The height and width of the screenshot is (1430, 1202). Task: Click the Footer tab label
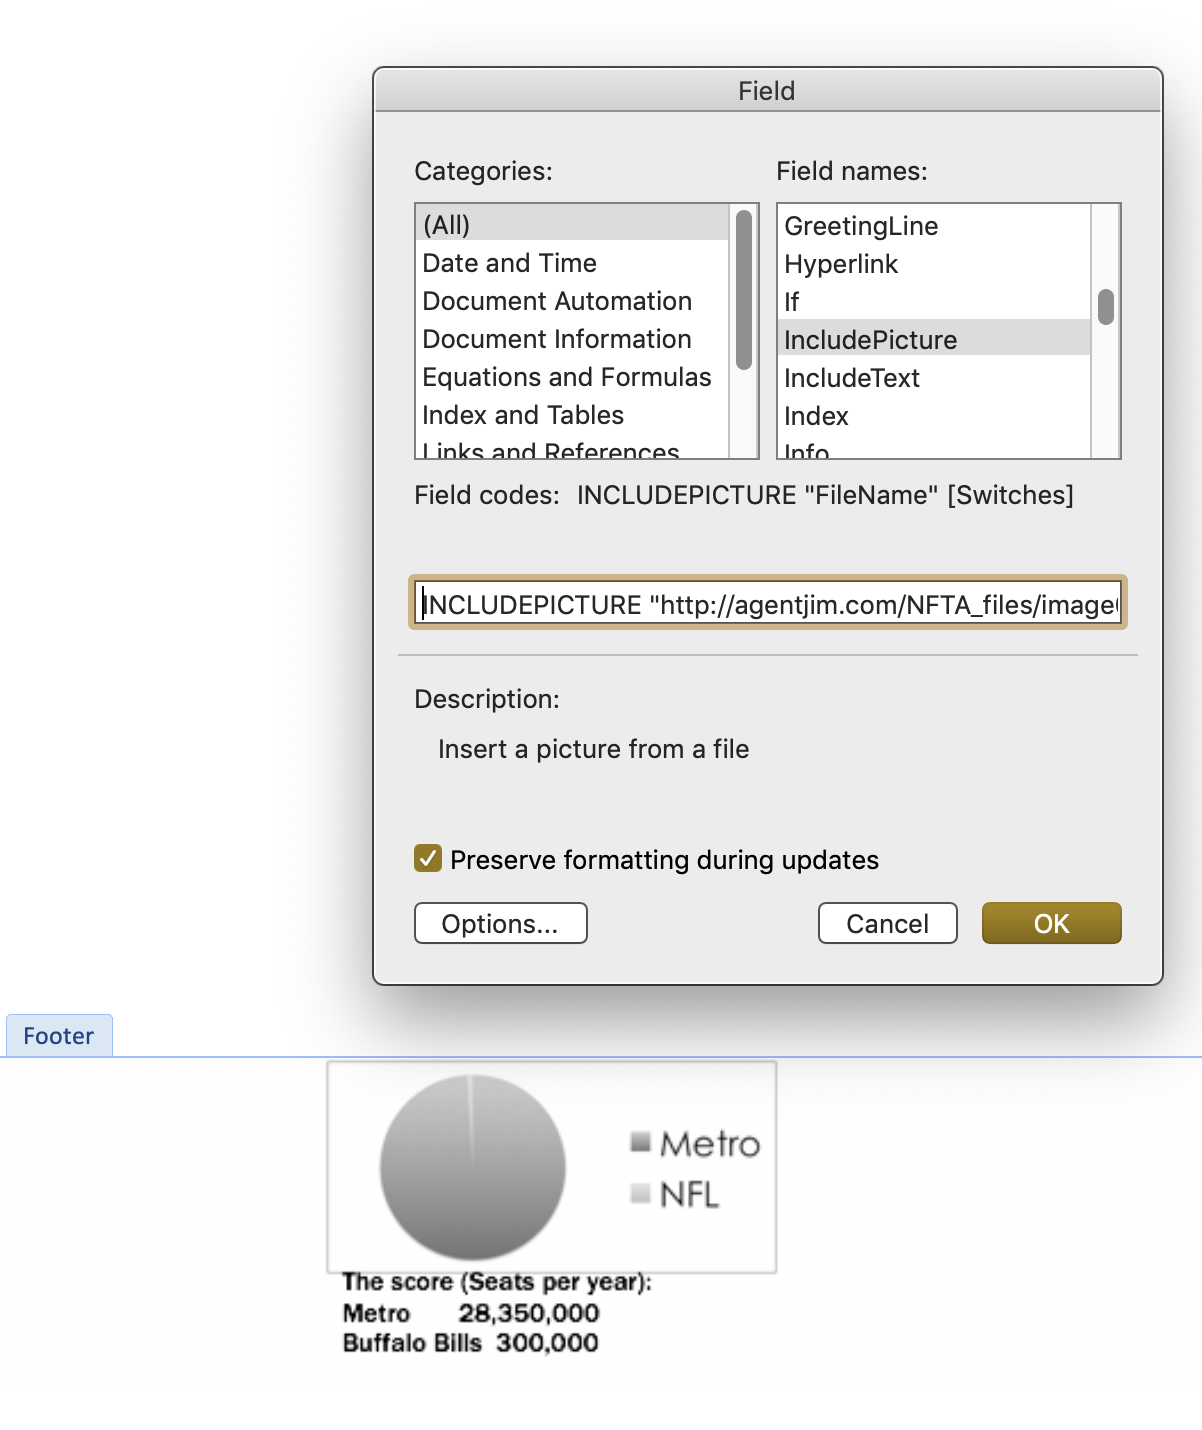coord(59,1035)
